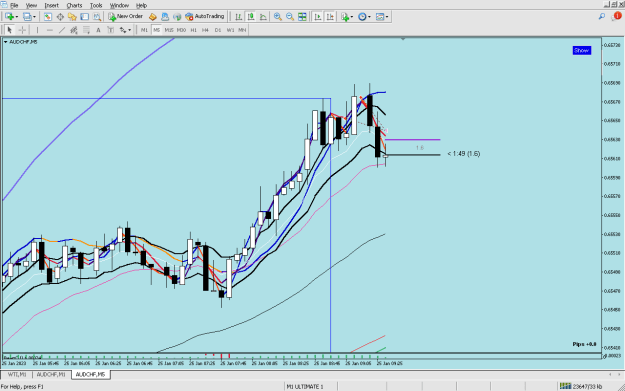Enable the crosshair cursor mode

(x=22, y=30)
